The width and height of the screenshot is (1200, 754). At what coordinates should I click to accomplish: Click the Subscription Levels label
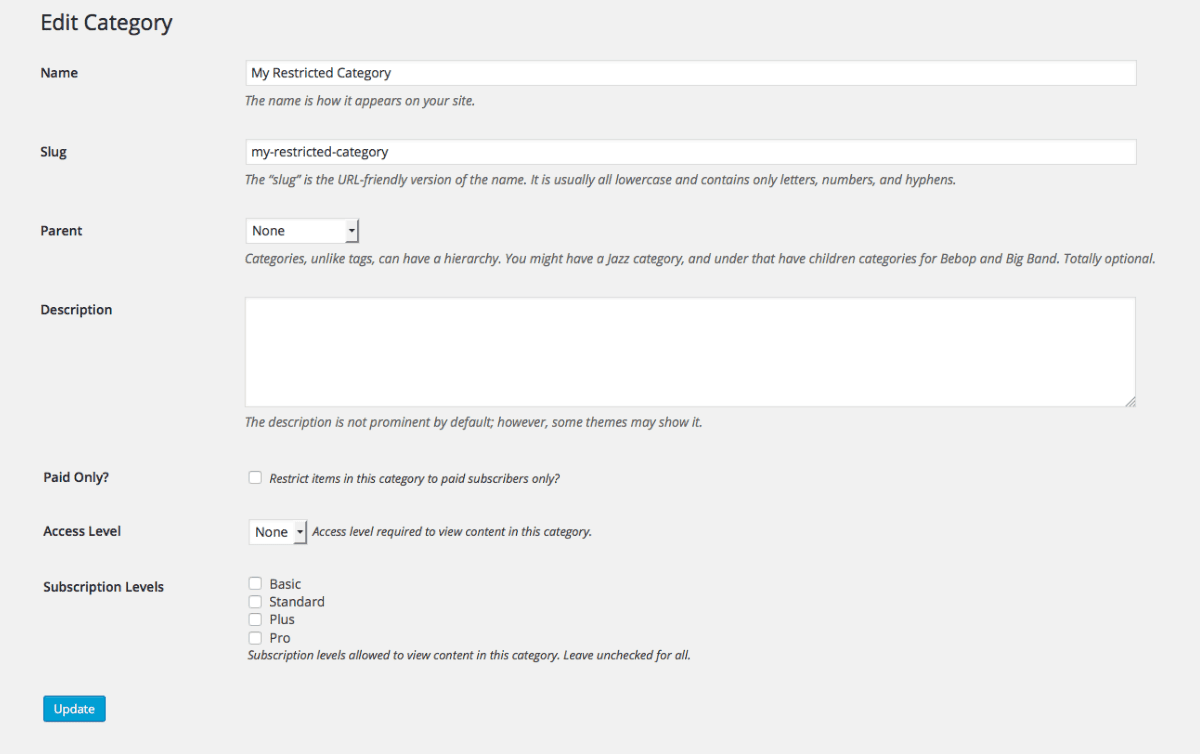[x=103, y=587]
